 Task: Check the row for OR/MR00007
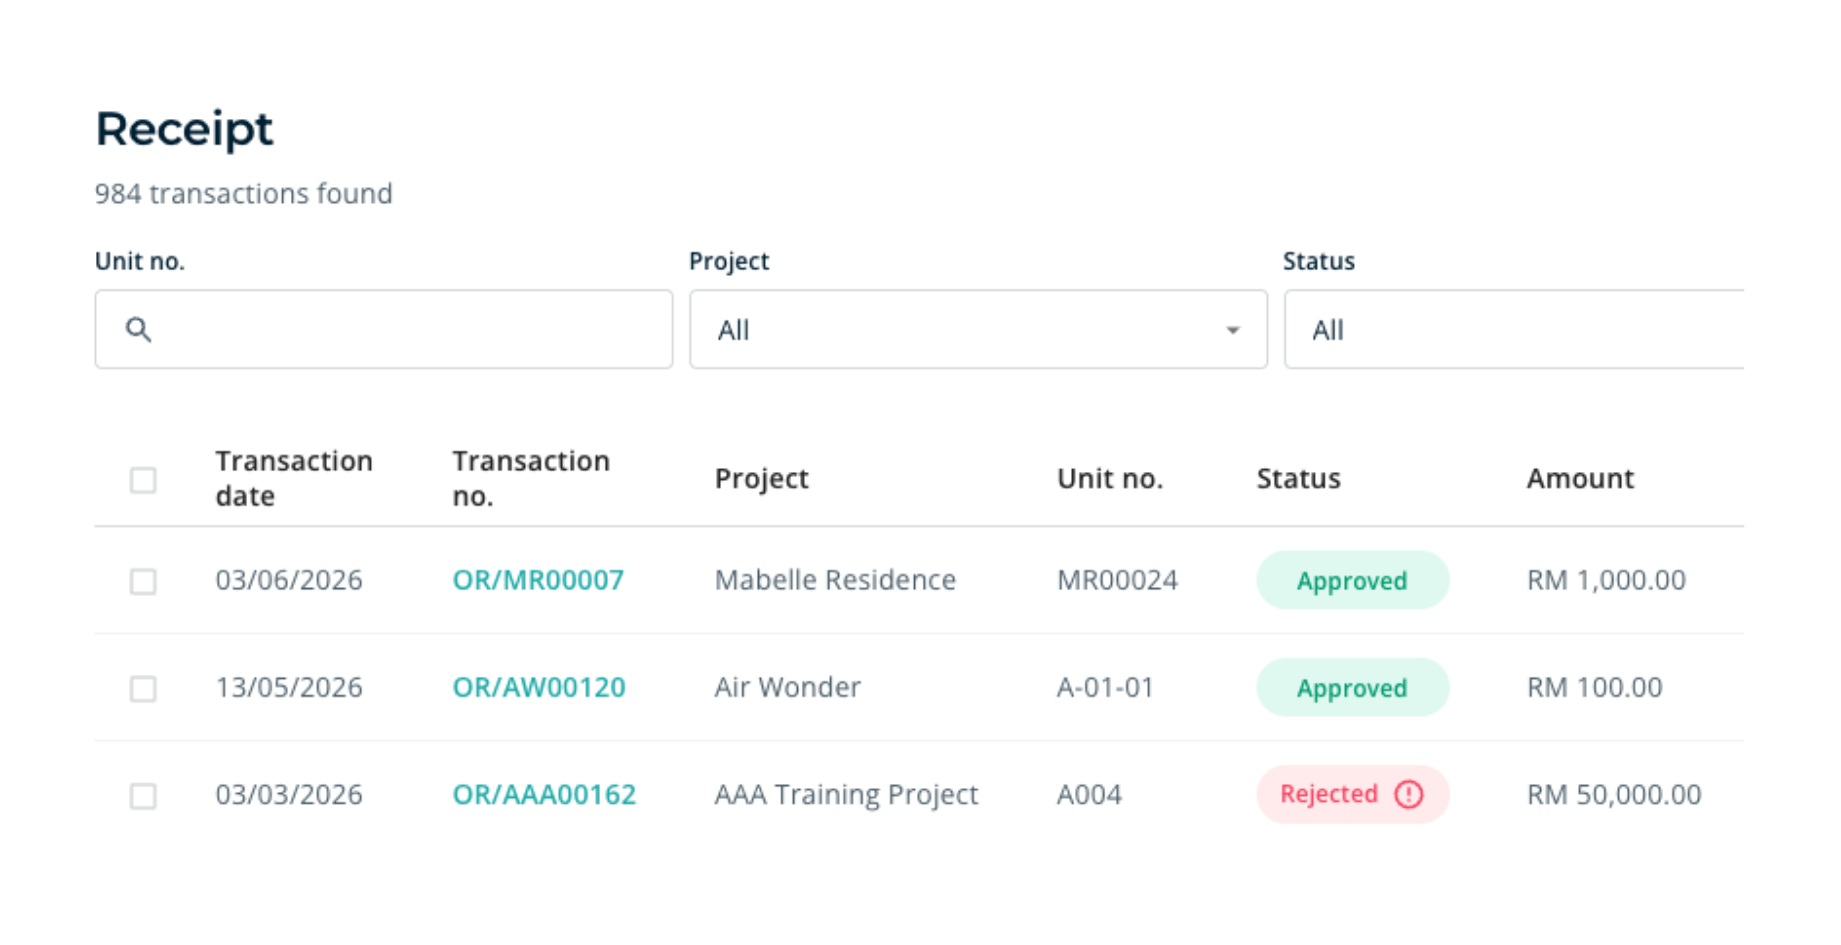point(143,581)
